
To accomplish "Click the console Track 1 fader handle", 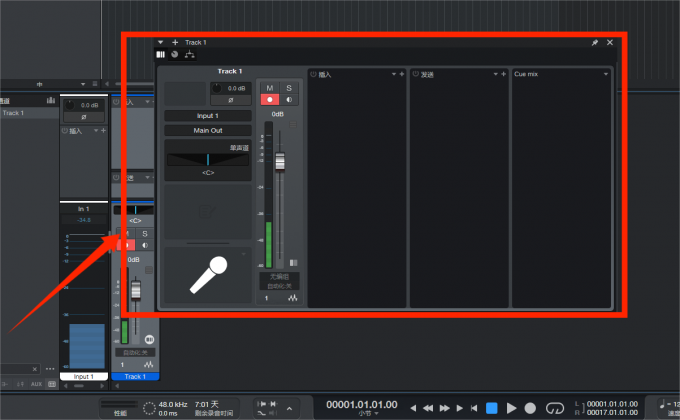I will pyautogui.click(x=136, y=290).
